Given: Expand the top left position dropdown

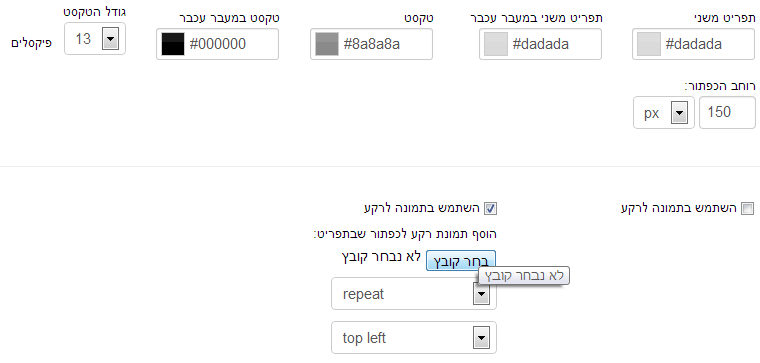Looking at the screenshot, I should click(x=414, y=338).
